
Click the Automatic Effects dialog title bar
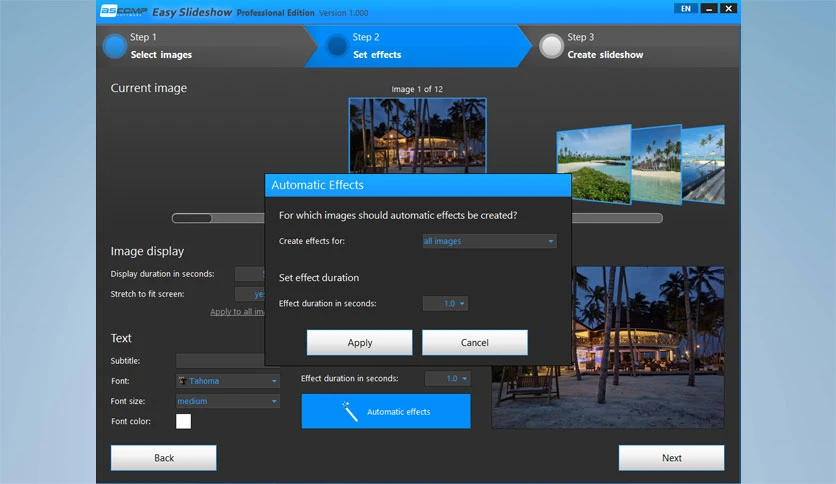tap(418, 185)
